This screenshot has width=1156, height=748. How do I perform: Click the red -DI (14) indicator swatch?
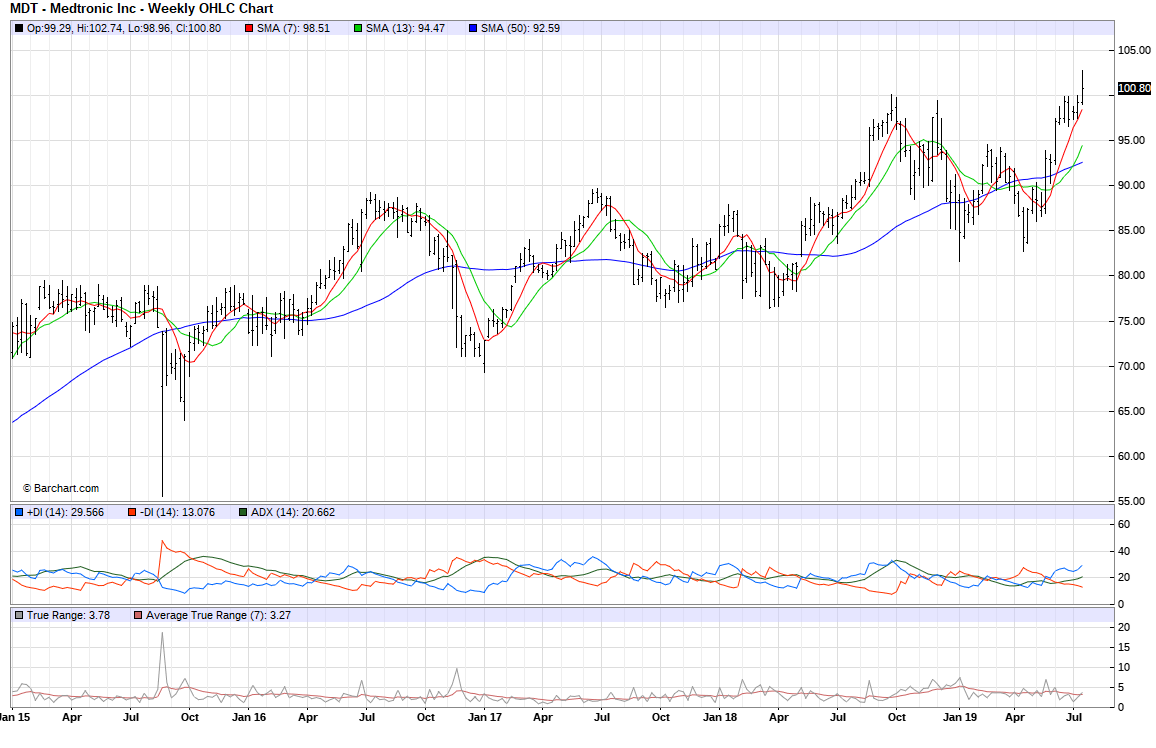[131, 512]
